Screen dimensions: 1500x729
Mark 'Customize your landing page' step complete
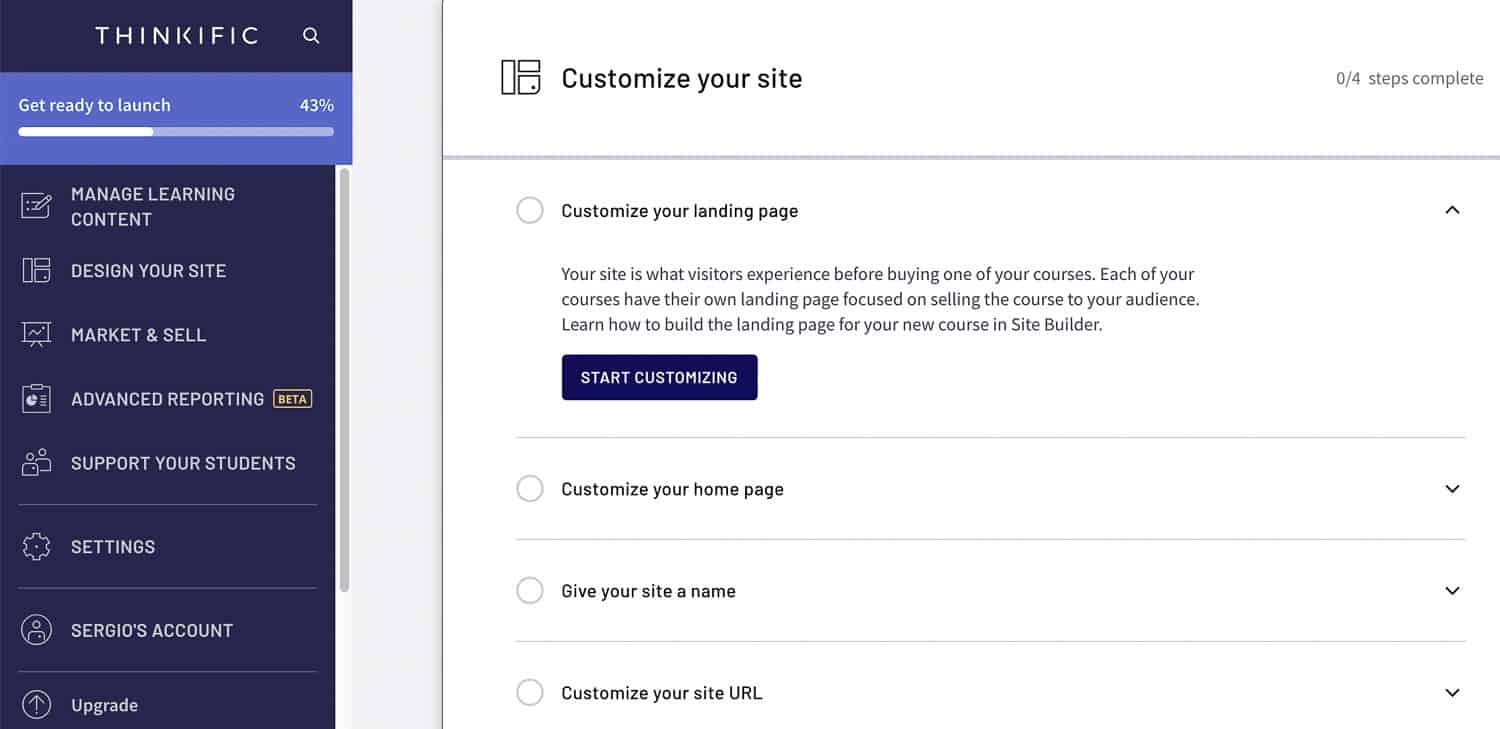[x=530, y=210]
